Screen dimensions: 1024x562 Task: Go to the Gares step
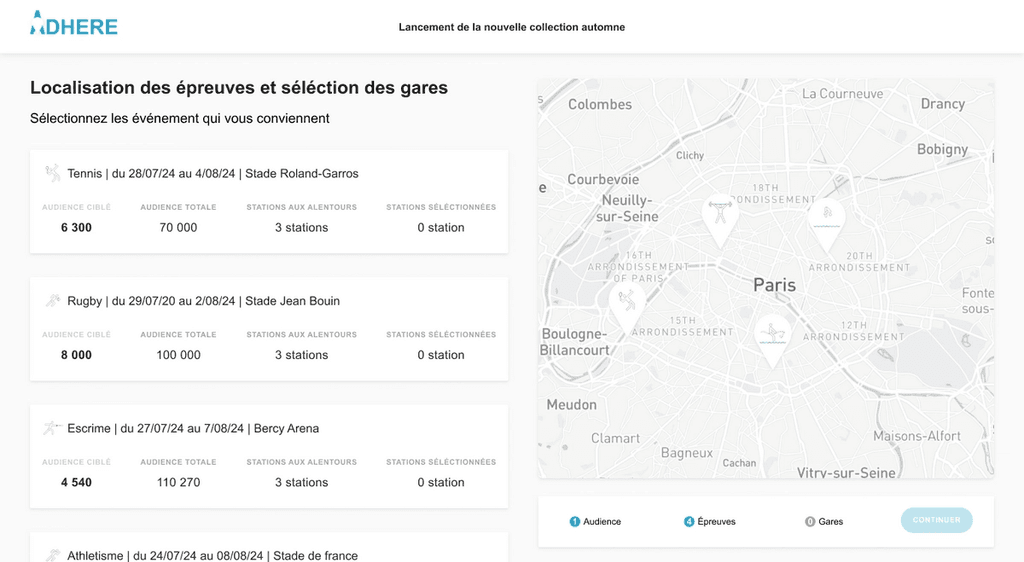tap(825, 521)
